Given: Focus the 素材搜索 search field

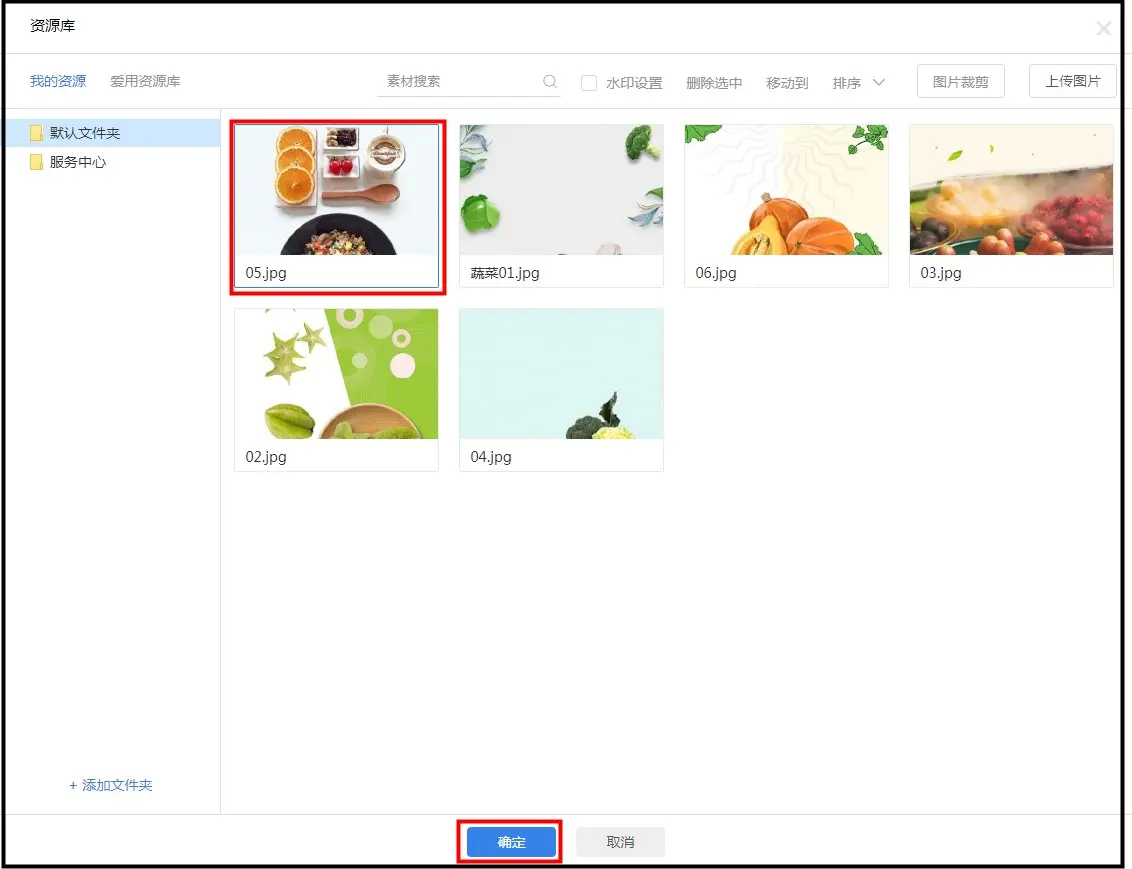Looking at the screenshot, I should coord(460,82).
